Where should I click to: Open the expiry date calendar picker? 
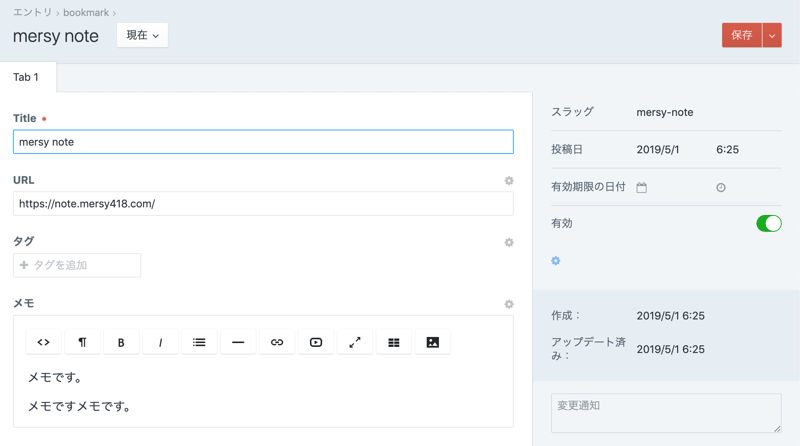(642, 187)
